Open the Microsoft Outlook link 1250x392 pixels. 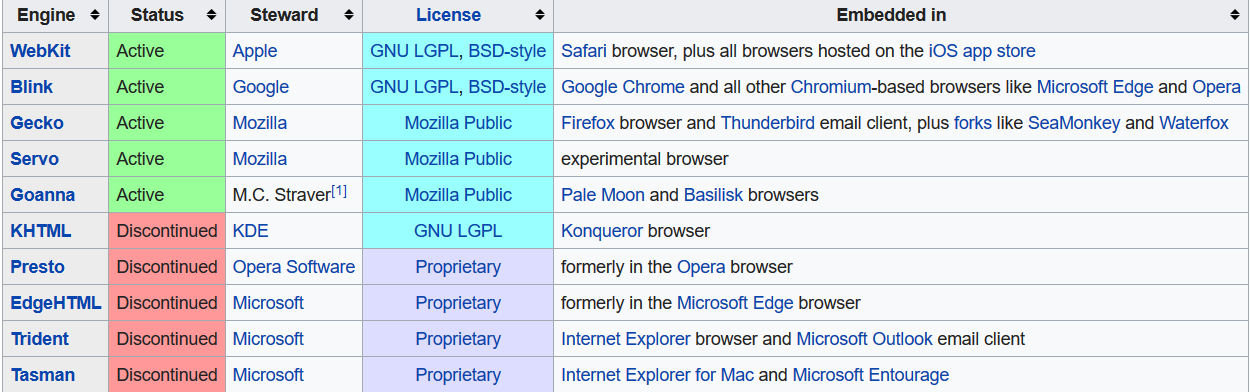tap(864, 339)
